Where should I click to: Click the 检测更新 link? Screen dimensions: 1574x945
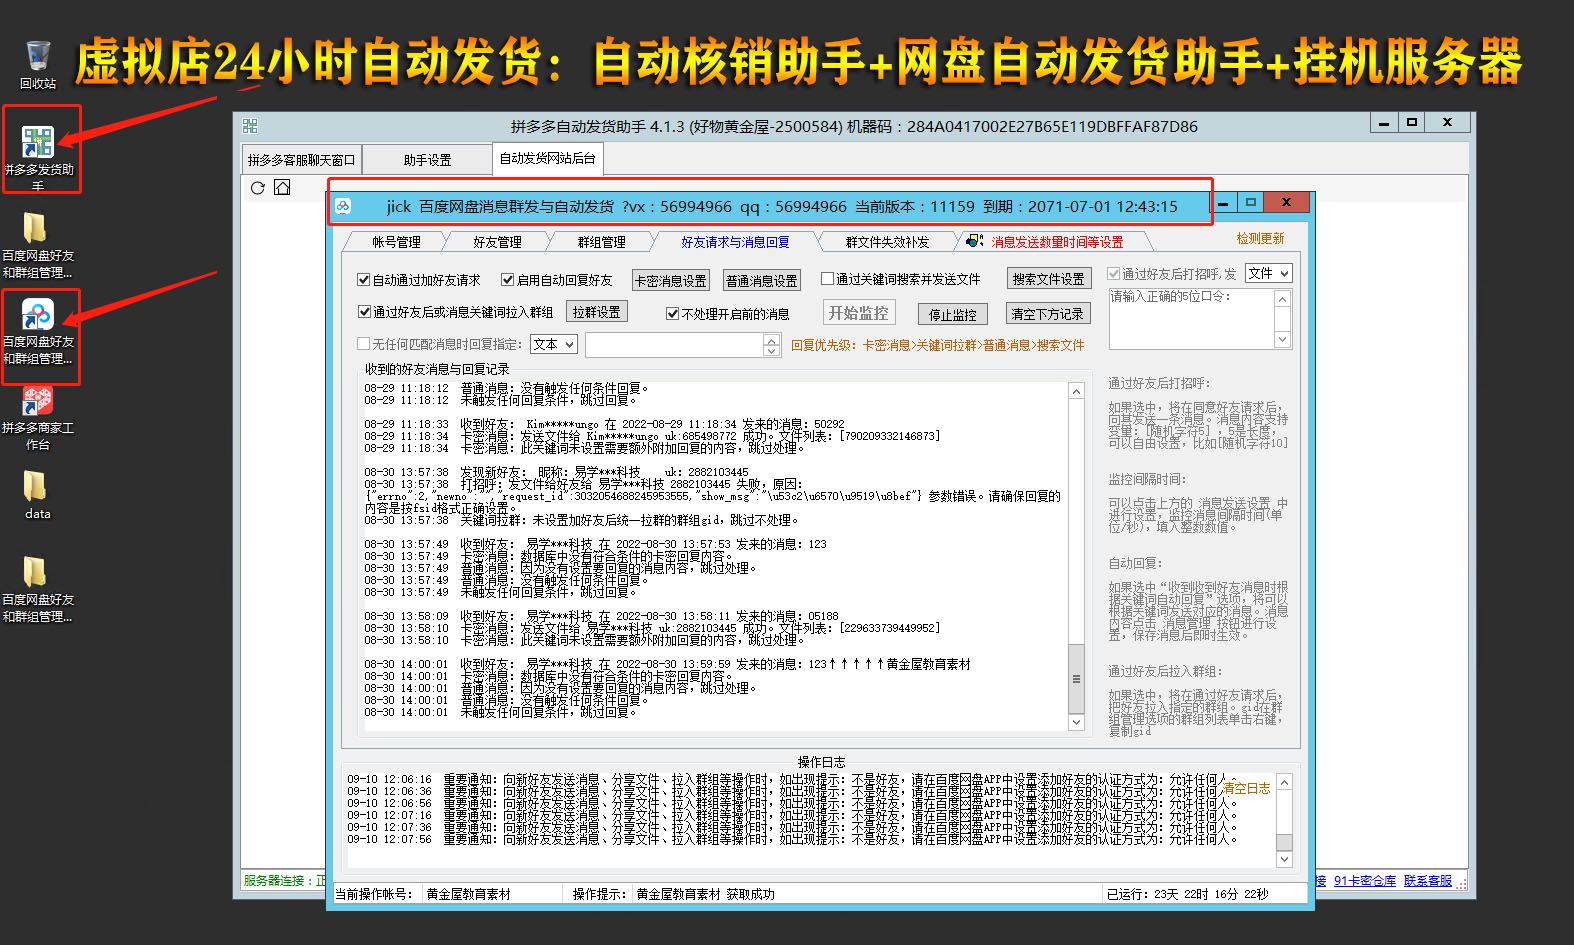pyautogui.click(x=1260, y=239)
